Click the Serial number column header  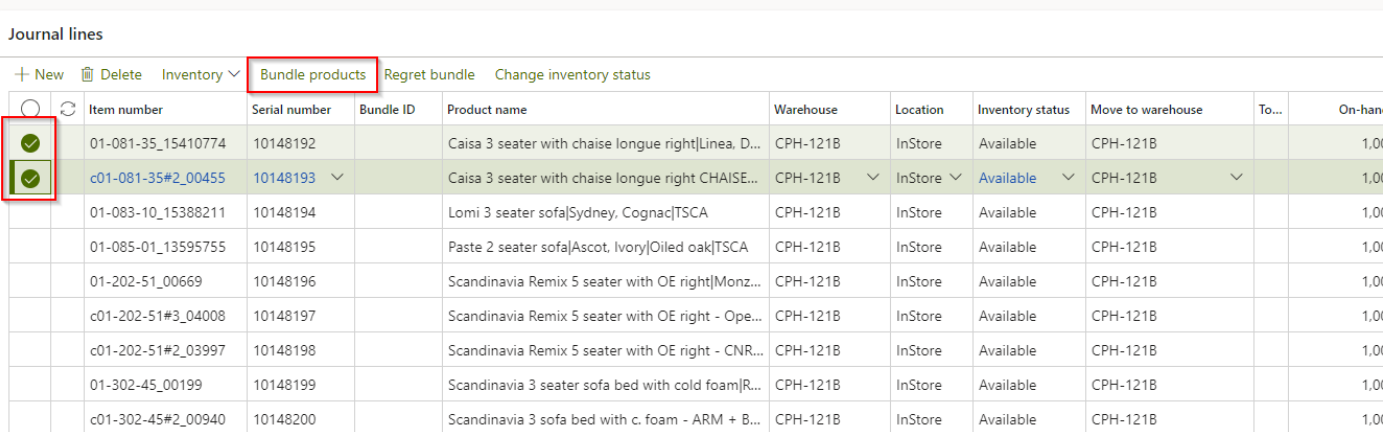291,110
